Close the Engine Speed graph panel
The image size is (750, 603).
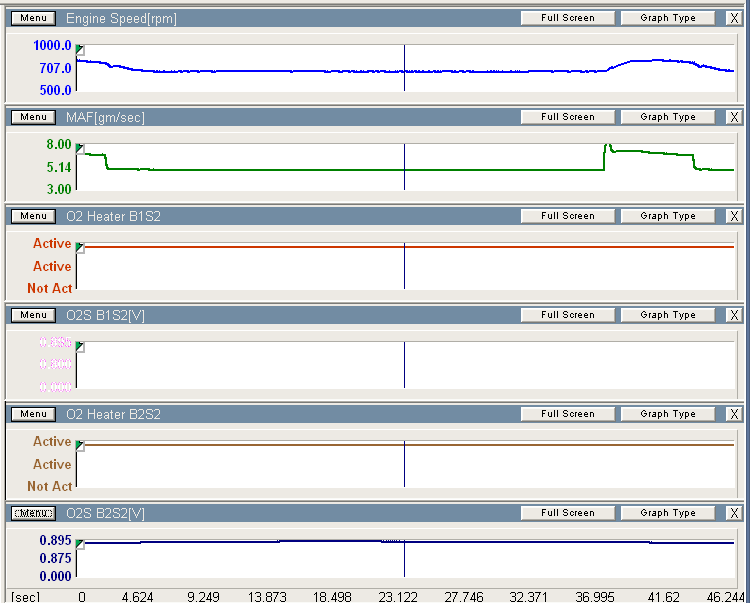tap(734, 18)
